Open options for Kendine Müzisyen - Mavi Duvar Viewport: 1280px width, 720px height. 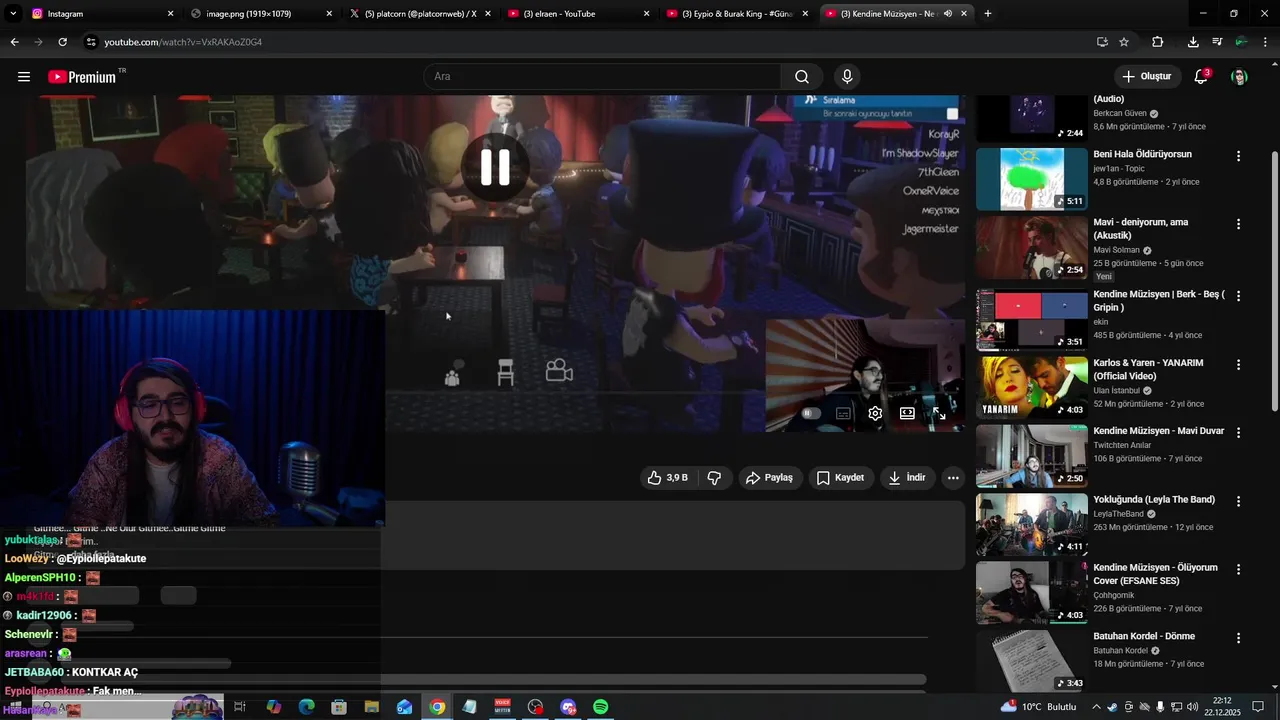(x=1238, y=432)
